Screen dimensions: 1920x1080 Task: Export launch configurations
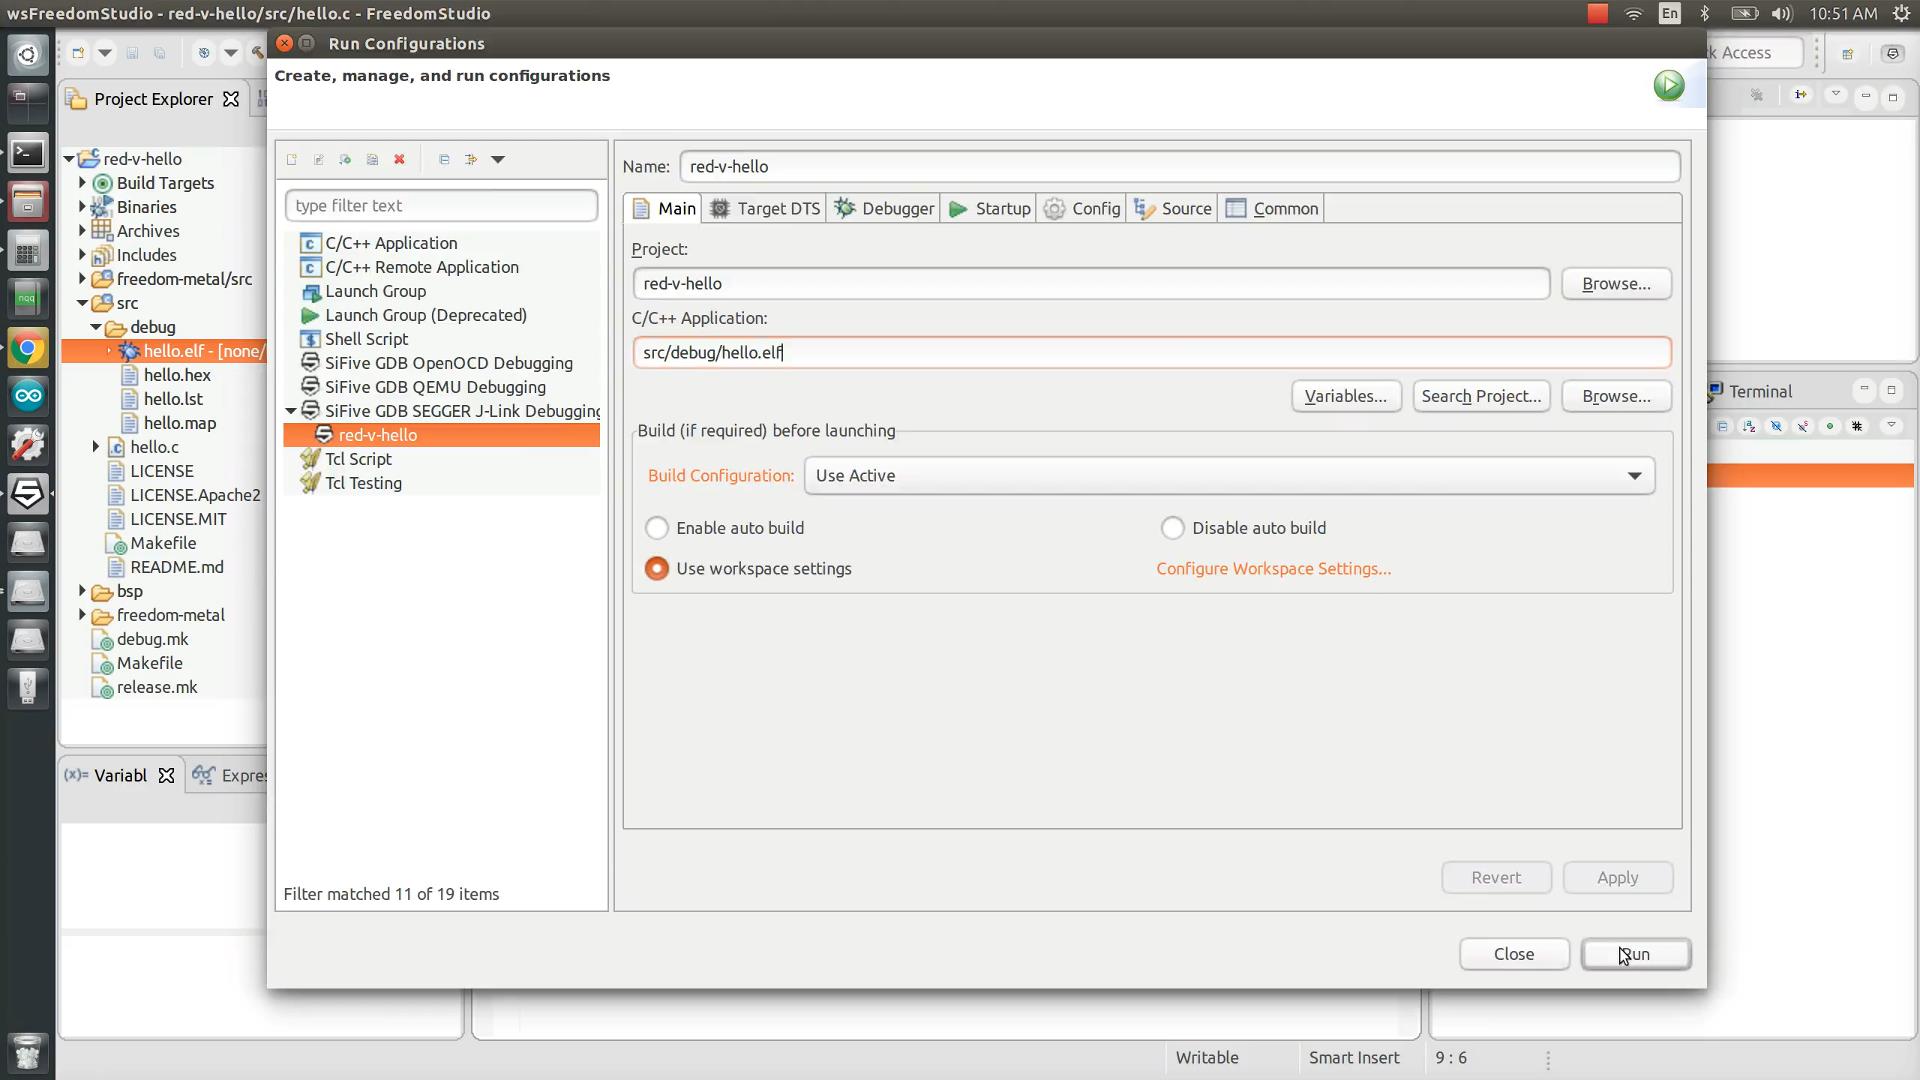point(372,159)
